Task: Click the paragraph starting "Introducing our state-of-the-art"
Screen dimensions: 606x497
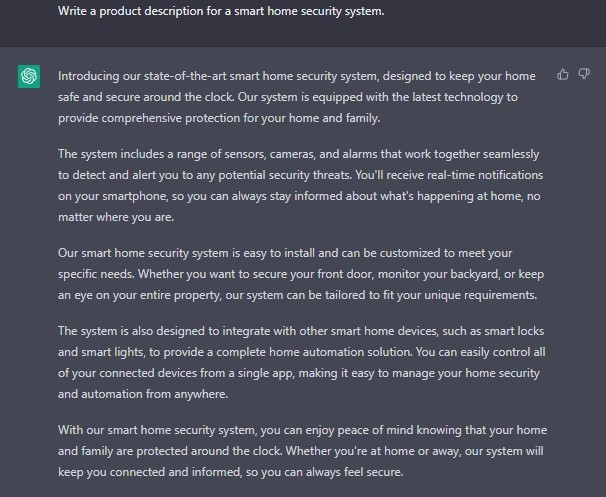Action: click(x=297, y=97)
